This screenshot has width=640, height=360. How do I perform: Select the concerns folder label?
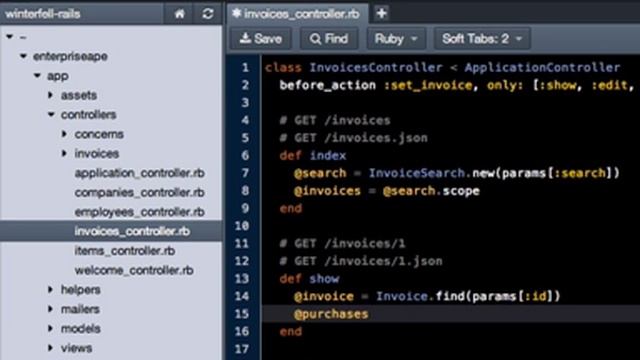point(99,134)
